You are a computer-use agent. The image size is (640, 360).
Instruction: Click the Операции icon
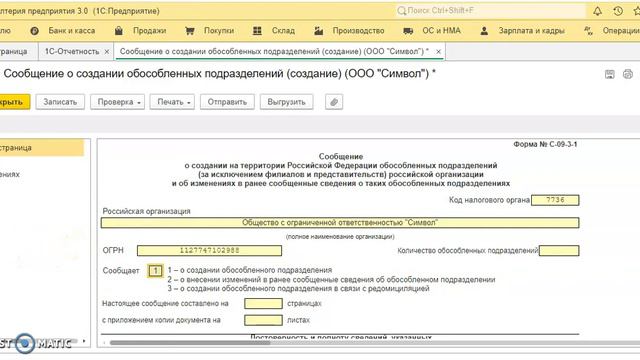(x=588, y=31)
